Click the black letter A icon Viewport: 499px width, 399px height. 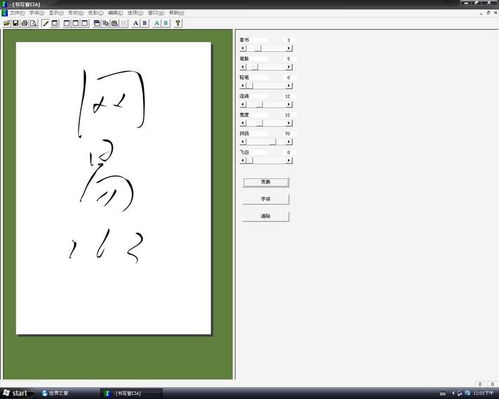(x=135, y=23)
